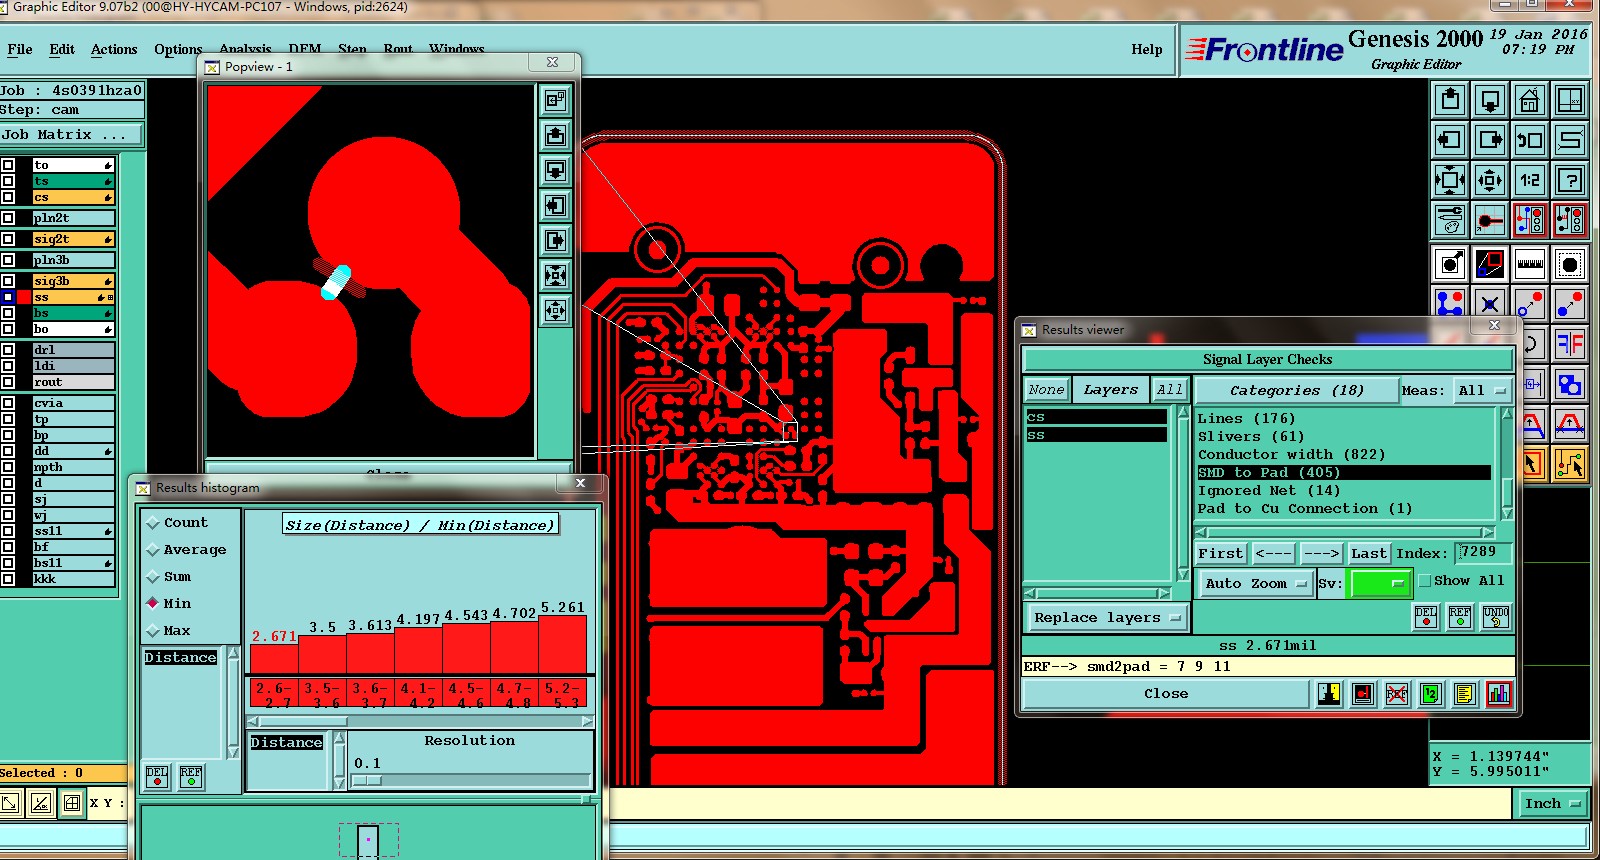Click the histogram horizontal scrollbar
1600x860 pixels.
420,721
